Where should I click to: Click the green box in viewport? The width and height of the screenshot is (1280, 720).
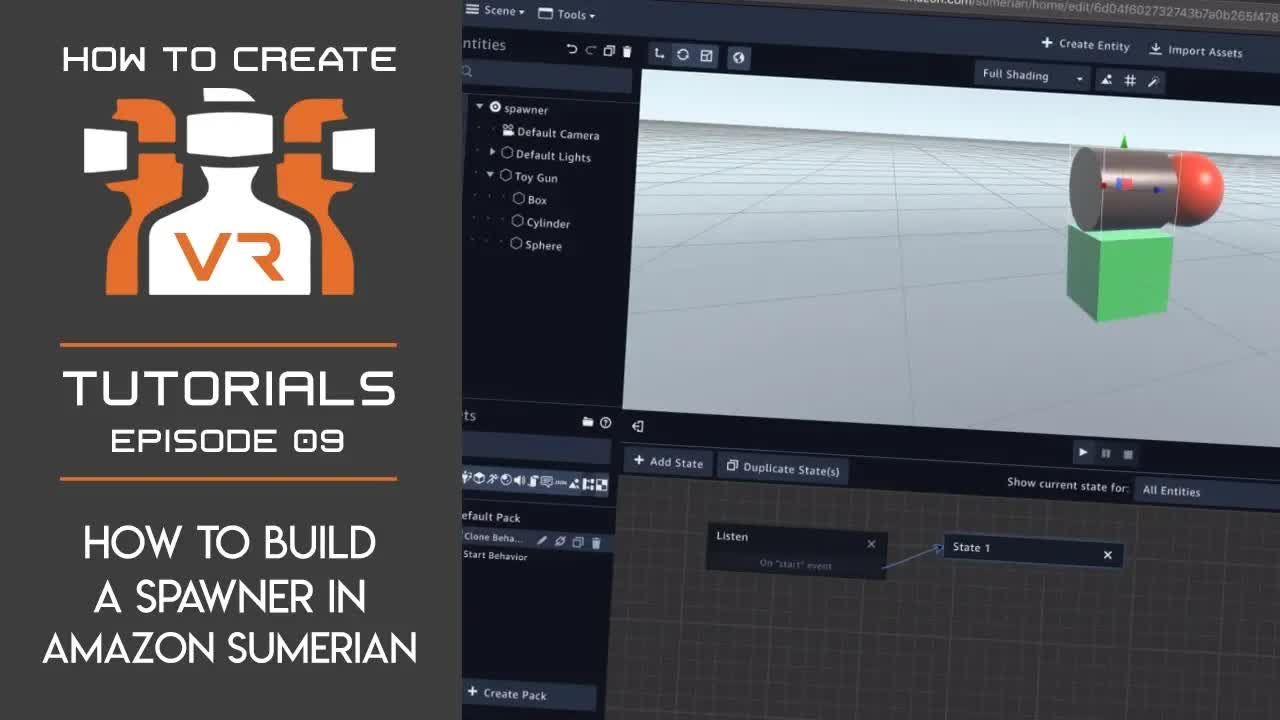[1118, 272]
